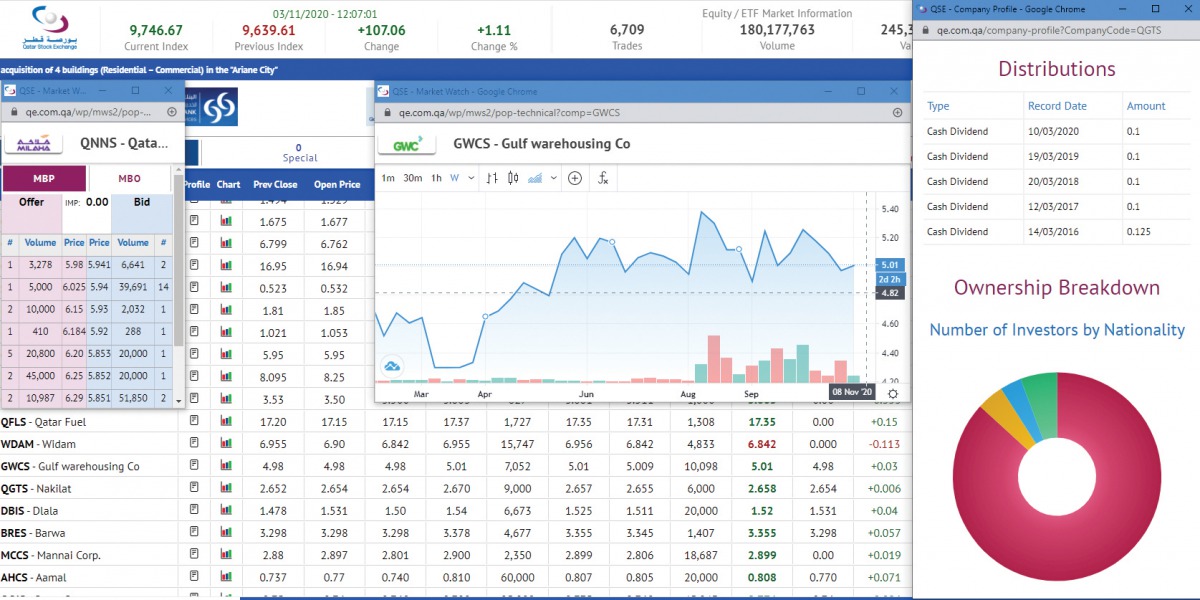Click the add indicator plus icon
Screen dimensions: 1200x600
(573, 178)
